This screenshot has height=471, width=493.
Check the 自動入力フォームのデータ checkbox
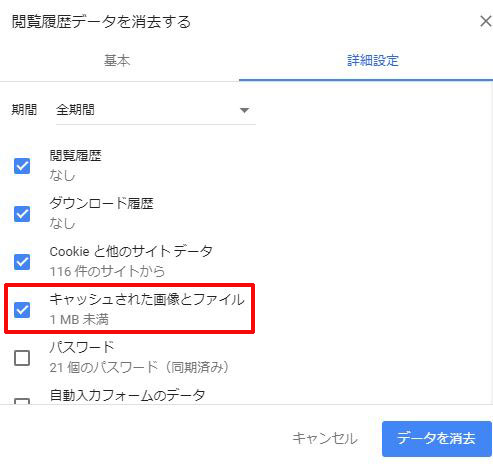click(x=22, y=401)
